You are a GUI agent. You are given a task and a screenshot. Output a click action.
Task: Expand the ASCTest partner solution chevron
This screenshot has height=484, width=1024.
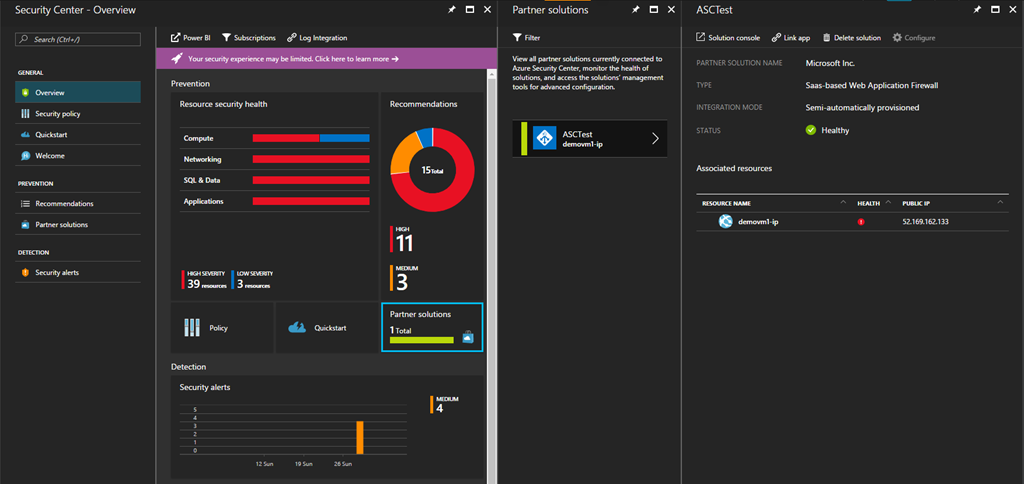pyautogui.click(x=656, y=138)
